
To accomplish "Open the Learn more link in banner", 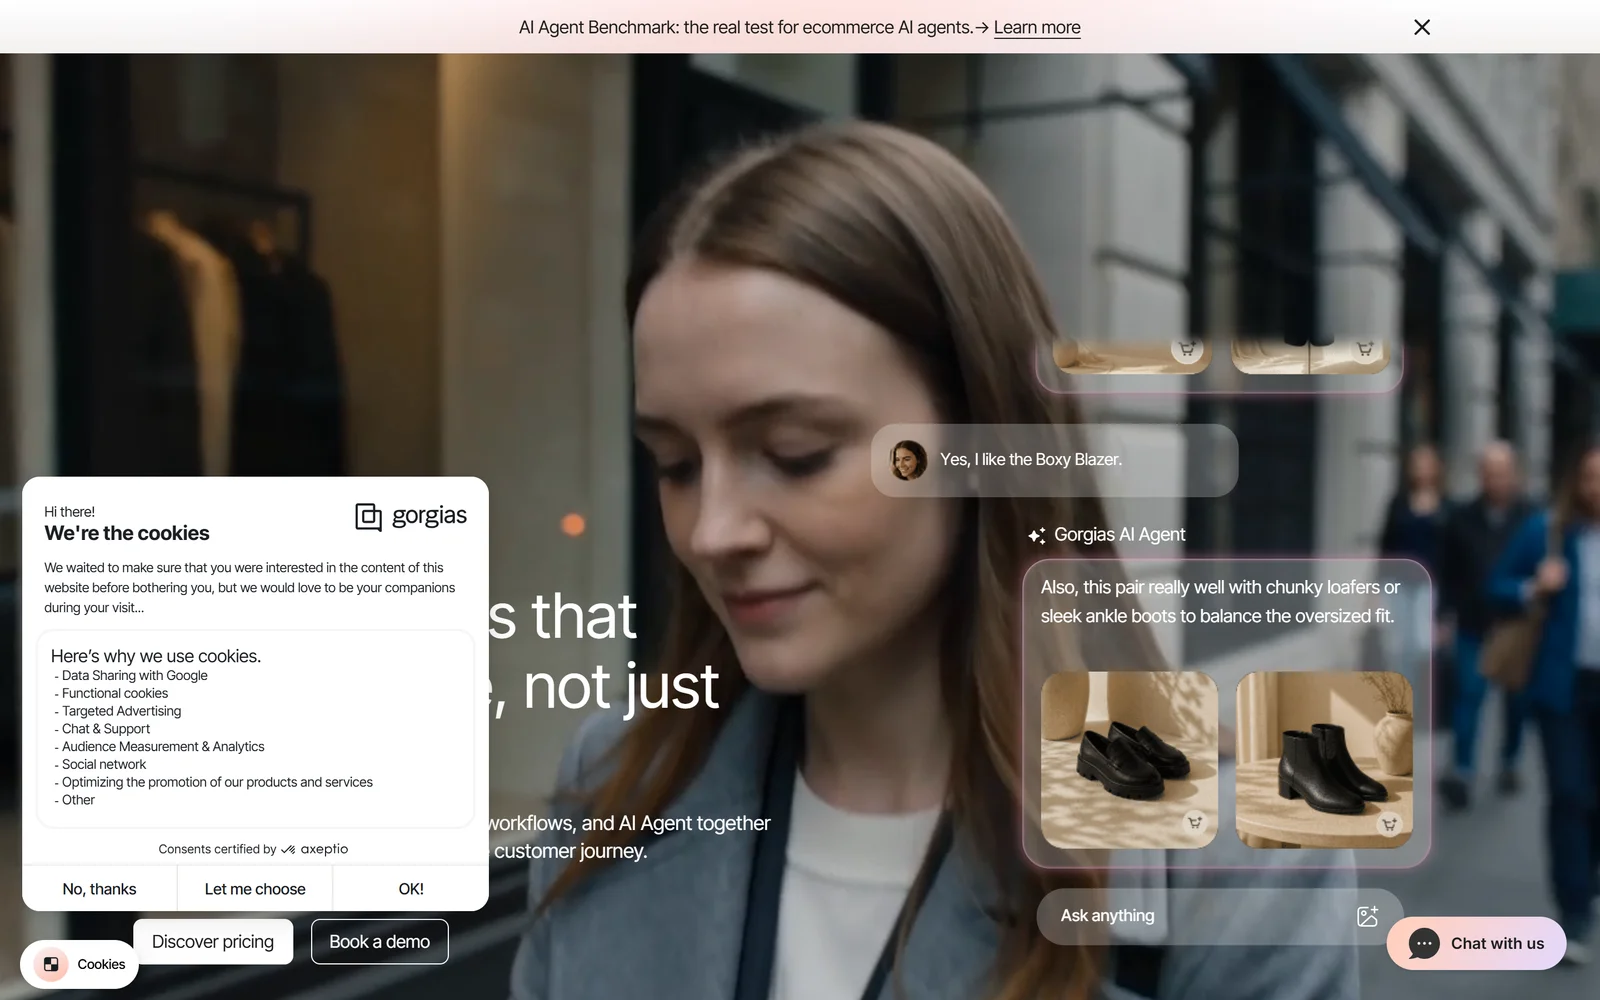I will [1037, 28].
